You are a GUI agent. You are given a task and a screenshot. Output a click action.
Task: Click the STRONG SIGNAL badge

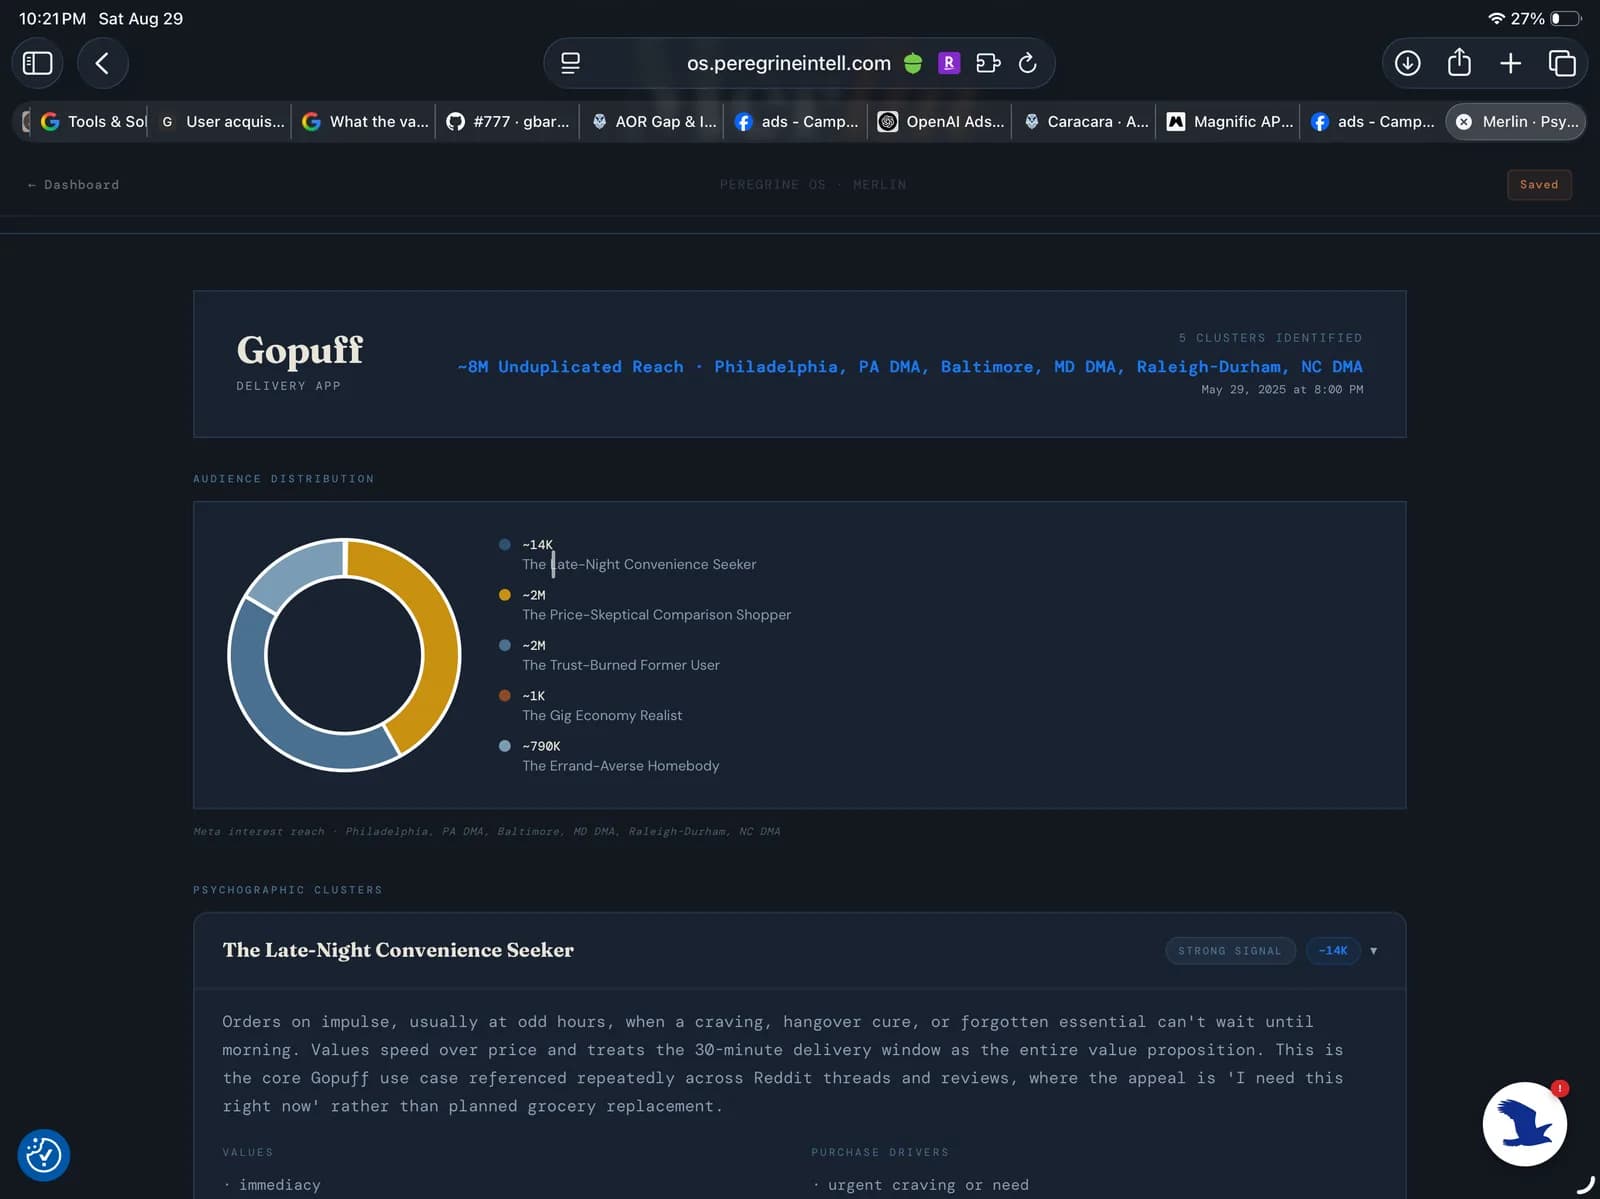(x=1230, y=951)
